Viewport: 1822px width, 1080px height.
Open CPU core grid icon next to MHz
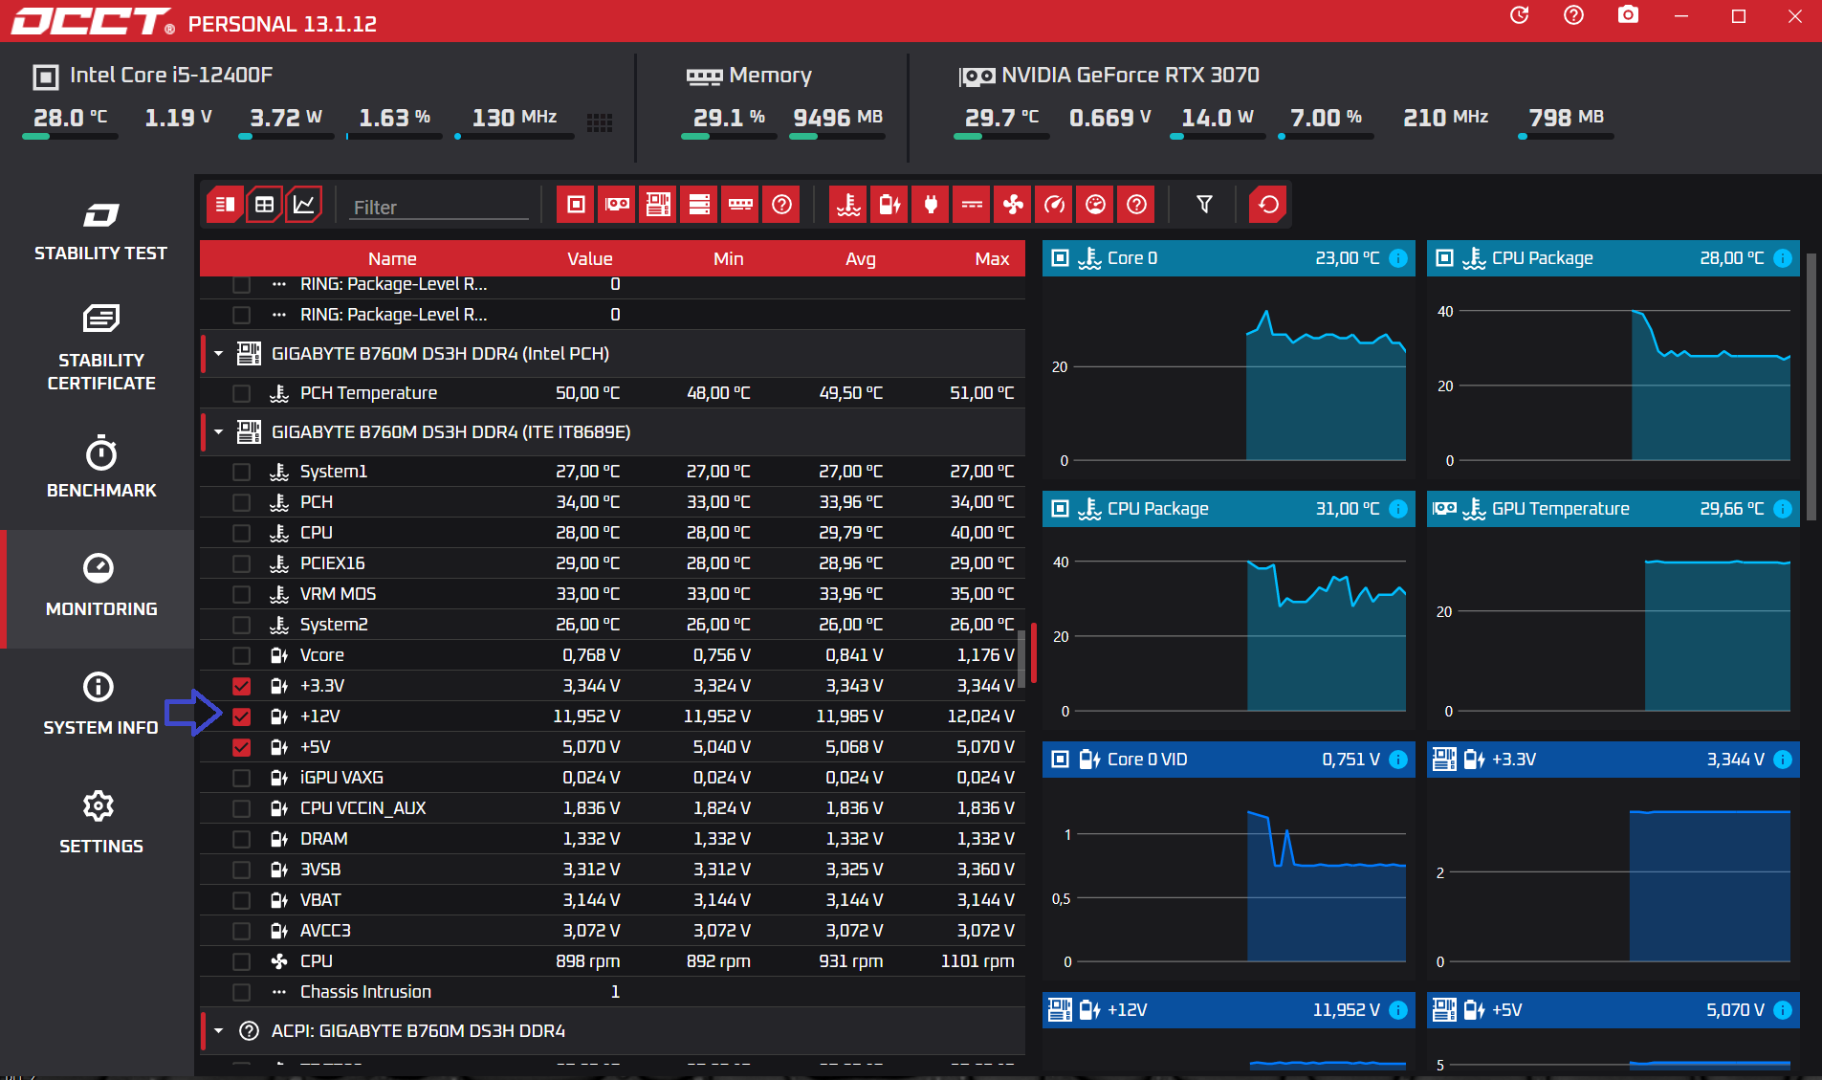[599, 123]
